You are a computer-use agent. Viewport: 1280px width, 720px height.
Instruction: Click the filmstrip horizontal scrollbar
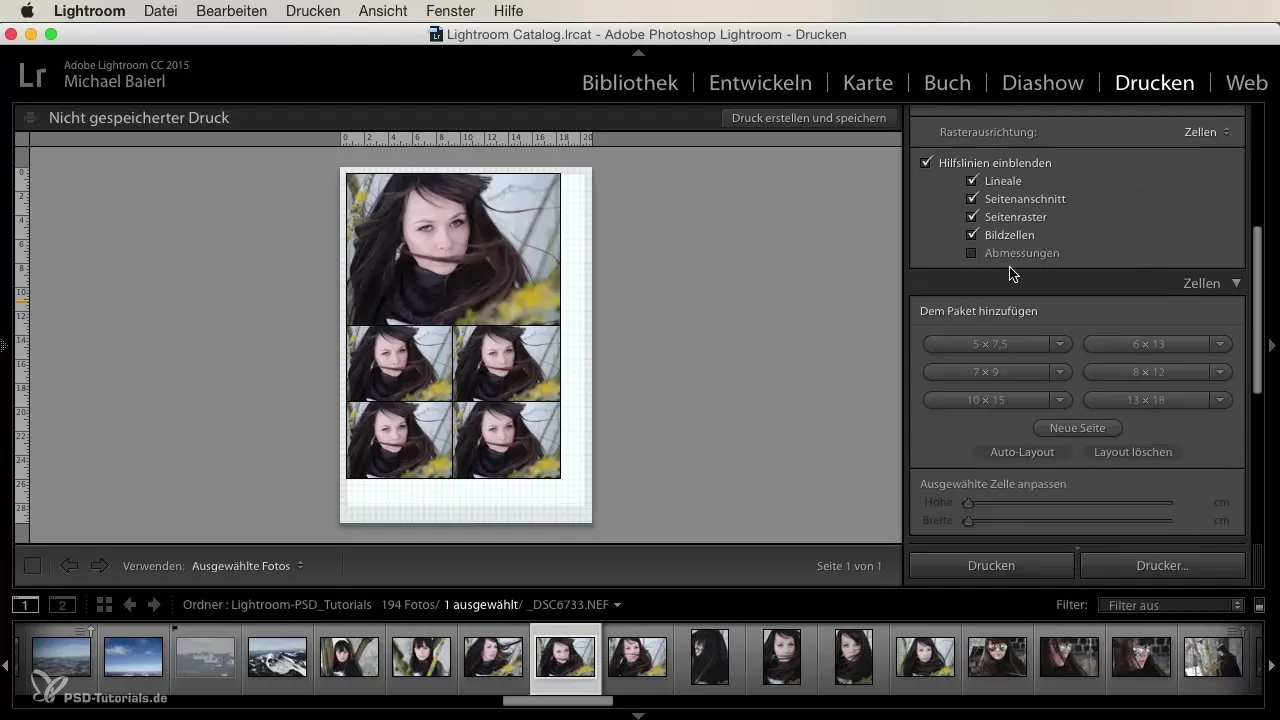point(557,701)
